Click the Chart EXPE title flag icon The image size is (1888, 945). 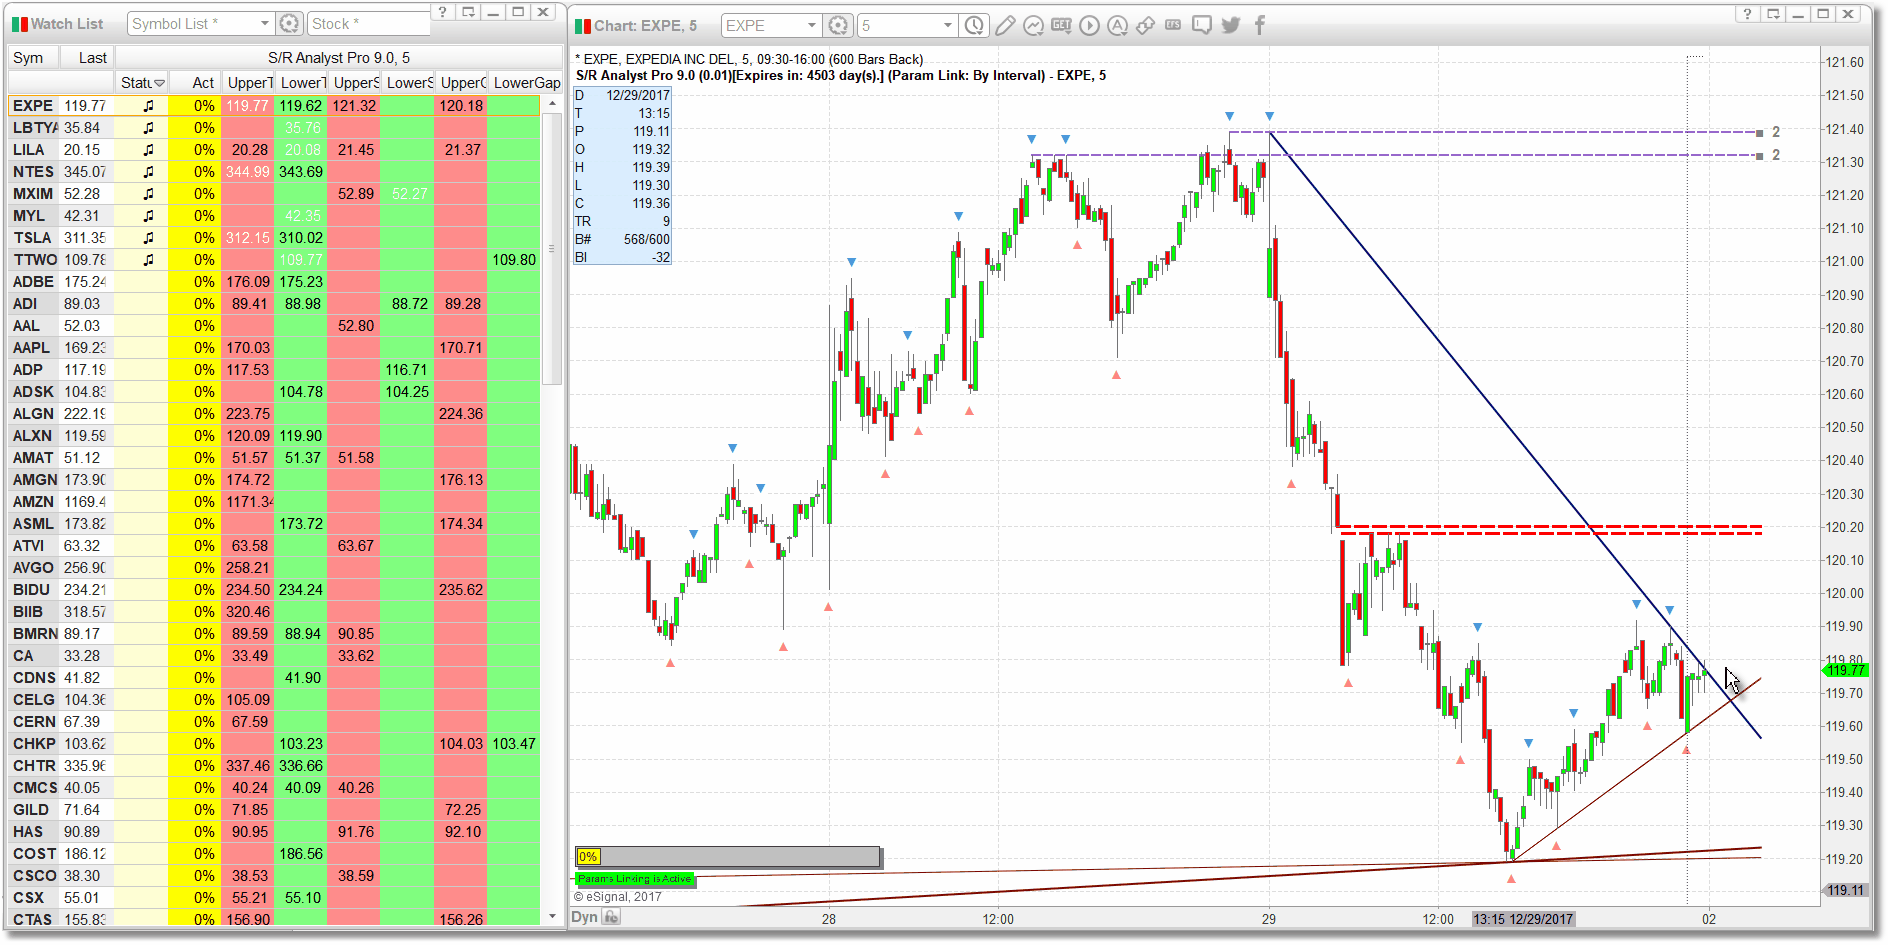(583, 26)
